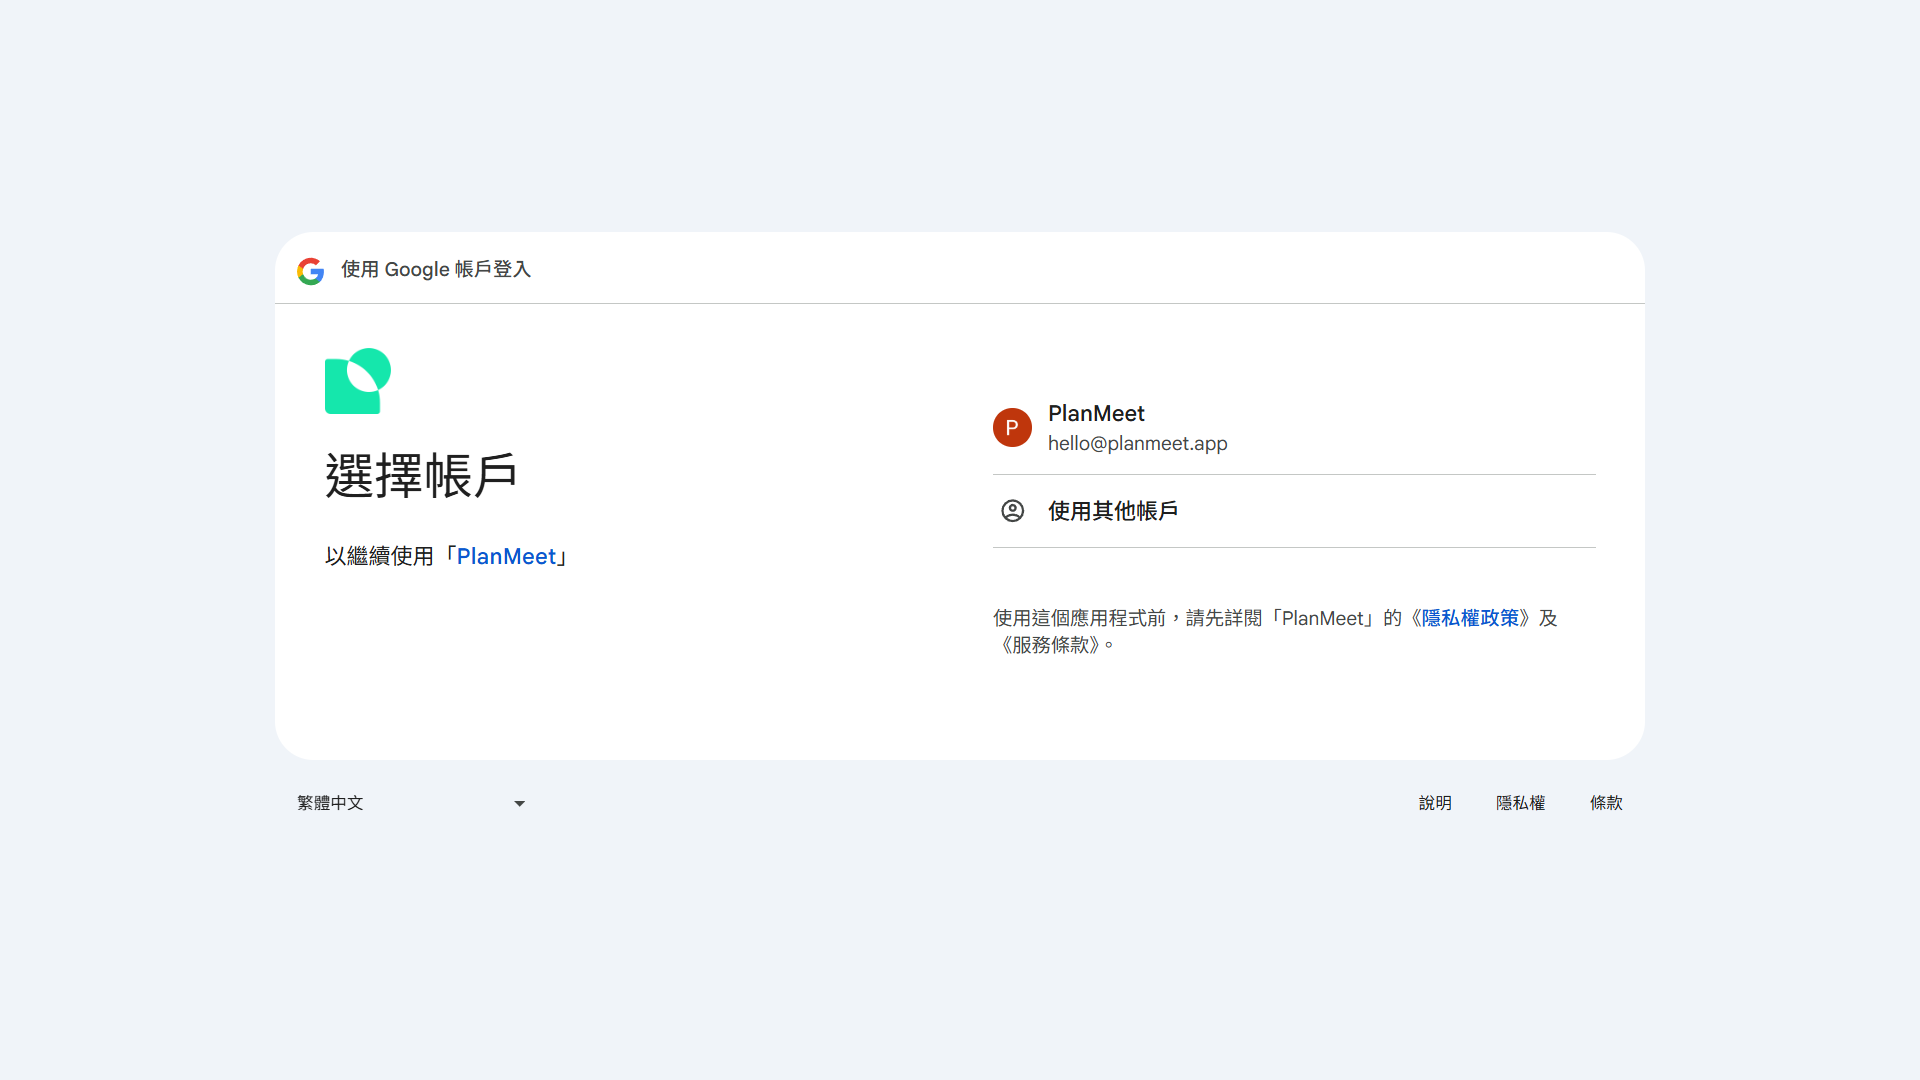Click the email hello@planmeet.app
This screenshot has height=1080, width=1920.
(x=1138, y=443)
